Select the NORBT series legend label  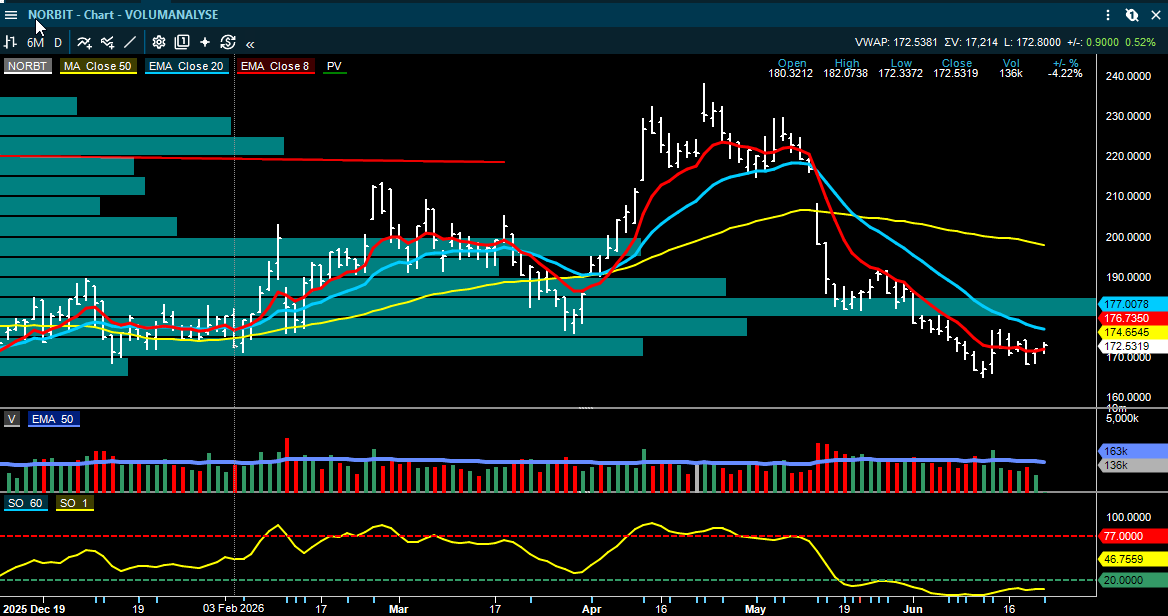pos(27,66)
